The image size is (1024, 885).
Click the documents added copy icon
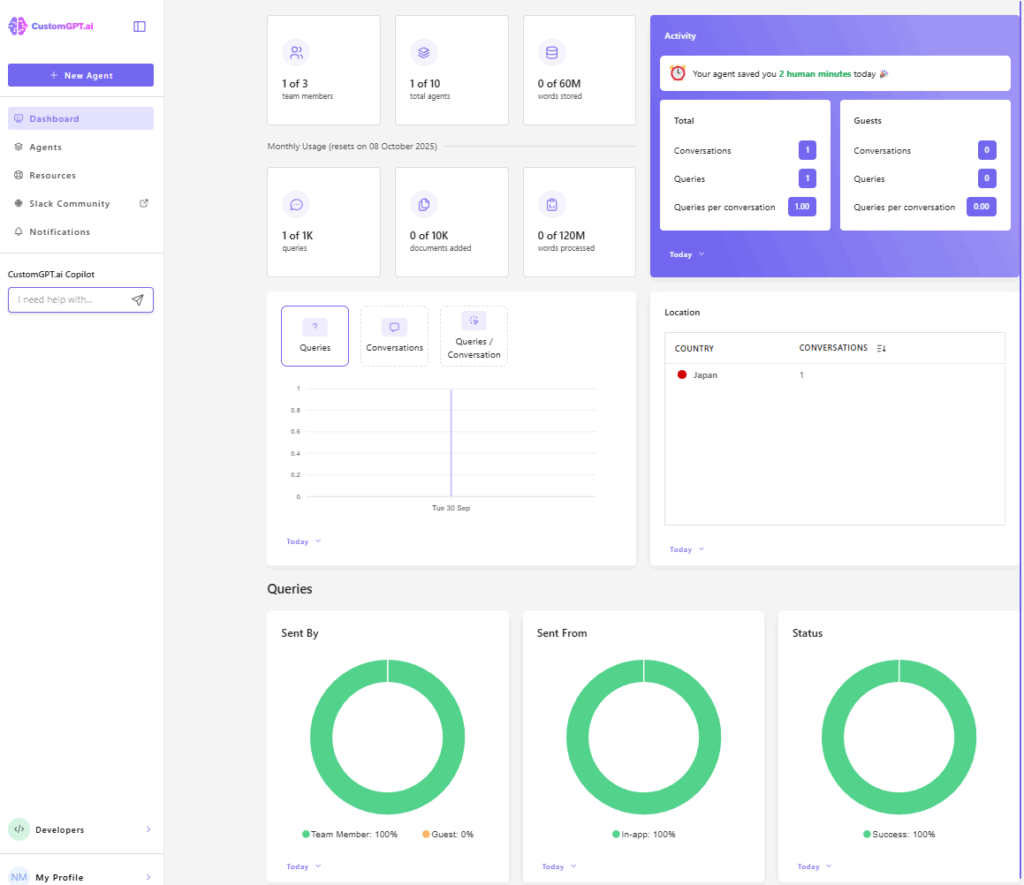(x=424, y=204)
